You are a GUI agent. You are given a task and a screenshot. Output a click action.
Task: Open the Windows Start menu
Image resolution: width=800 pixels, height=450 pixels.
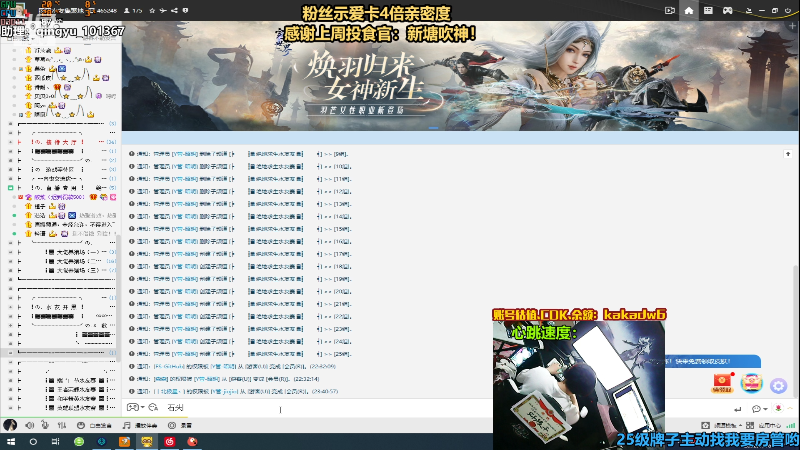tap(11, 442)
